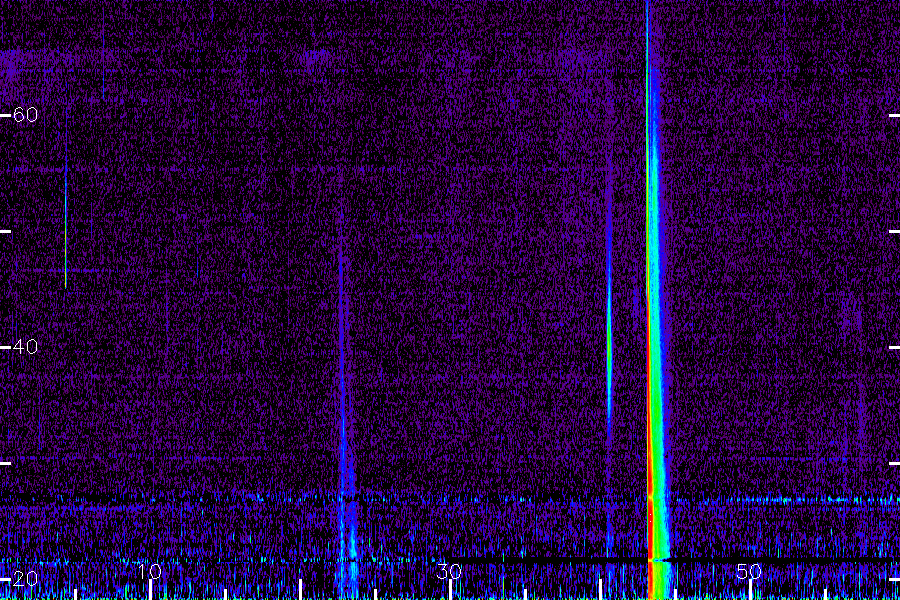Image resolution: width=900 pixels, height=600 pixels.
Task: Click the "60" vertical axis label
Action: (25, 115)
